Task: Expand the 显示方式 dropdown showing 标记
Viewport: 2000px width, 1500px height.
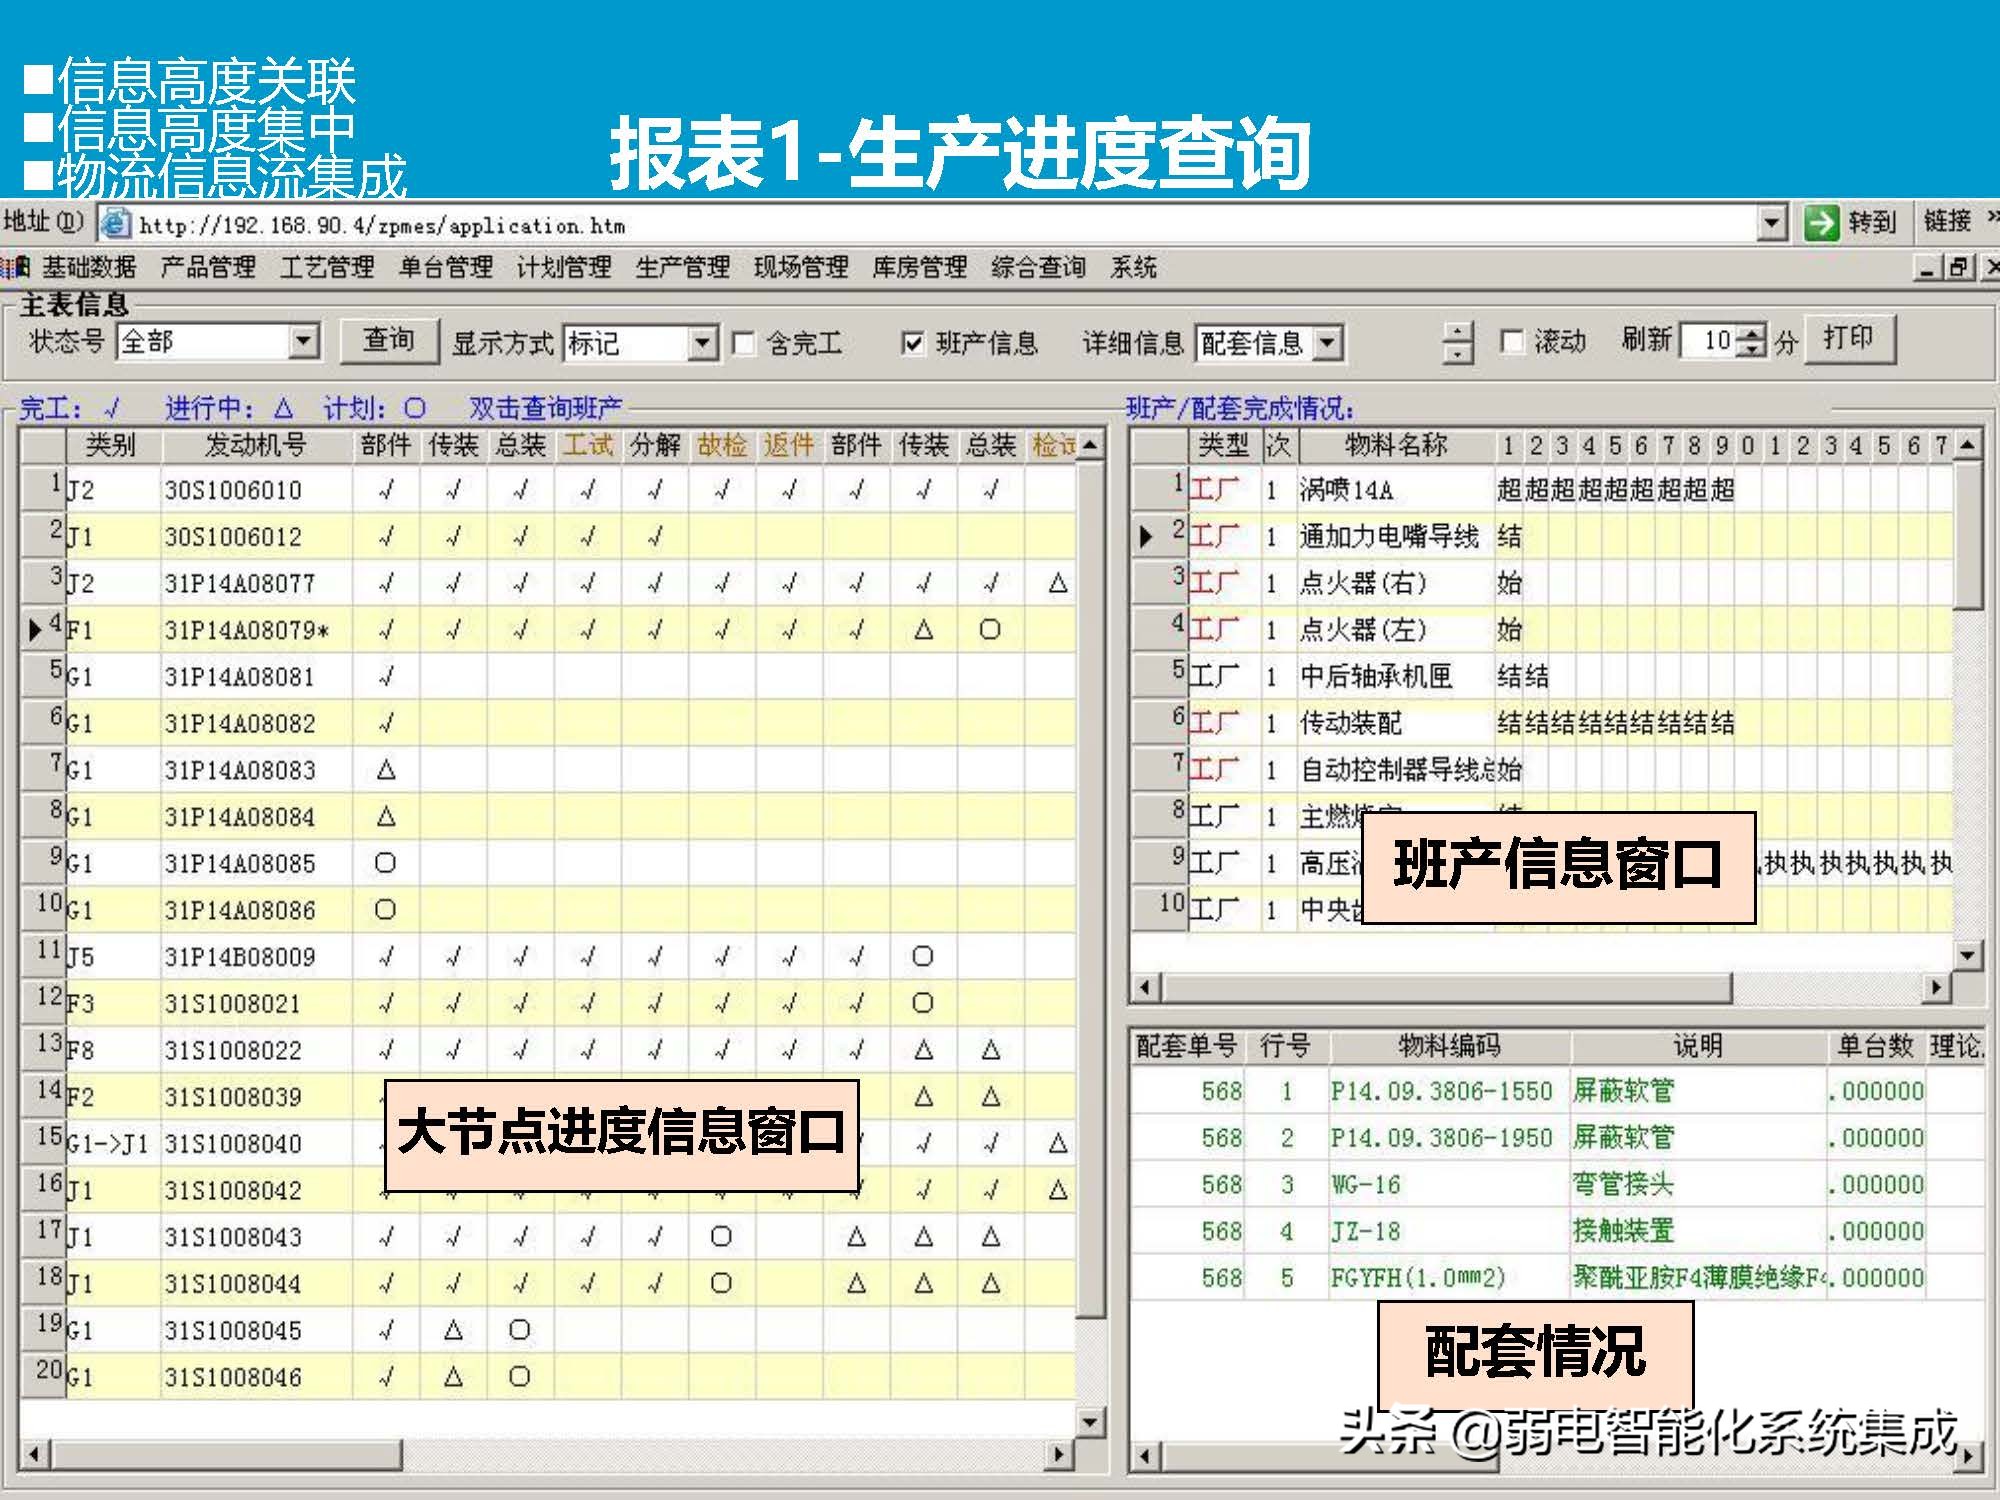Action: [703, 343]
